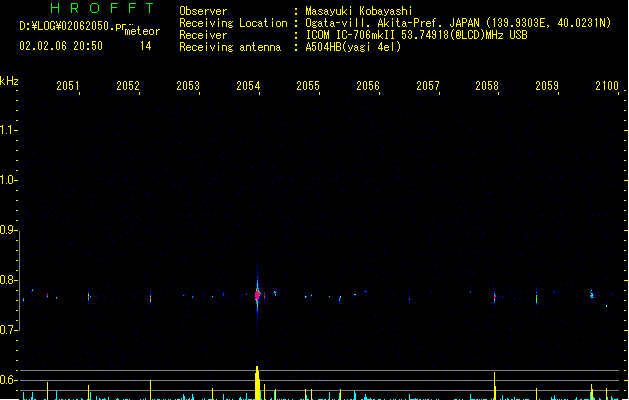Click the Receiver field label

pyautogui.click(x=203, y=35)
